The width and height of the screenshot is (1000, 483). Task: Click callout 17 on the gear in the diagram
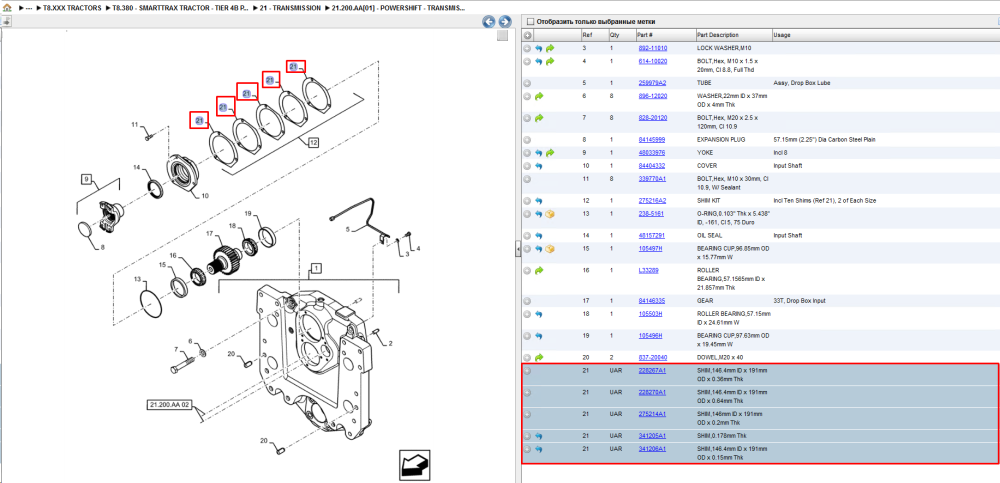(x=209, y=234)
